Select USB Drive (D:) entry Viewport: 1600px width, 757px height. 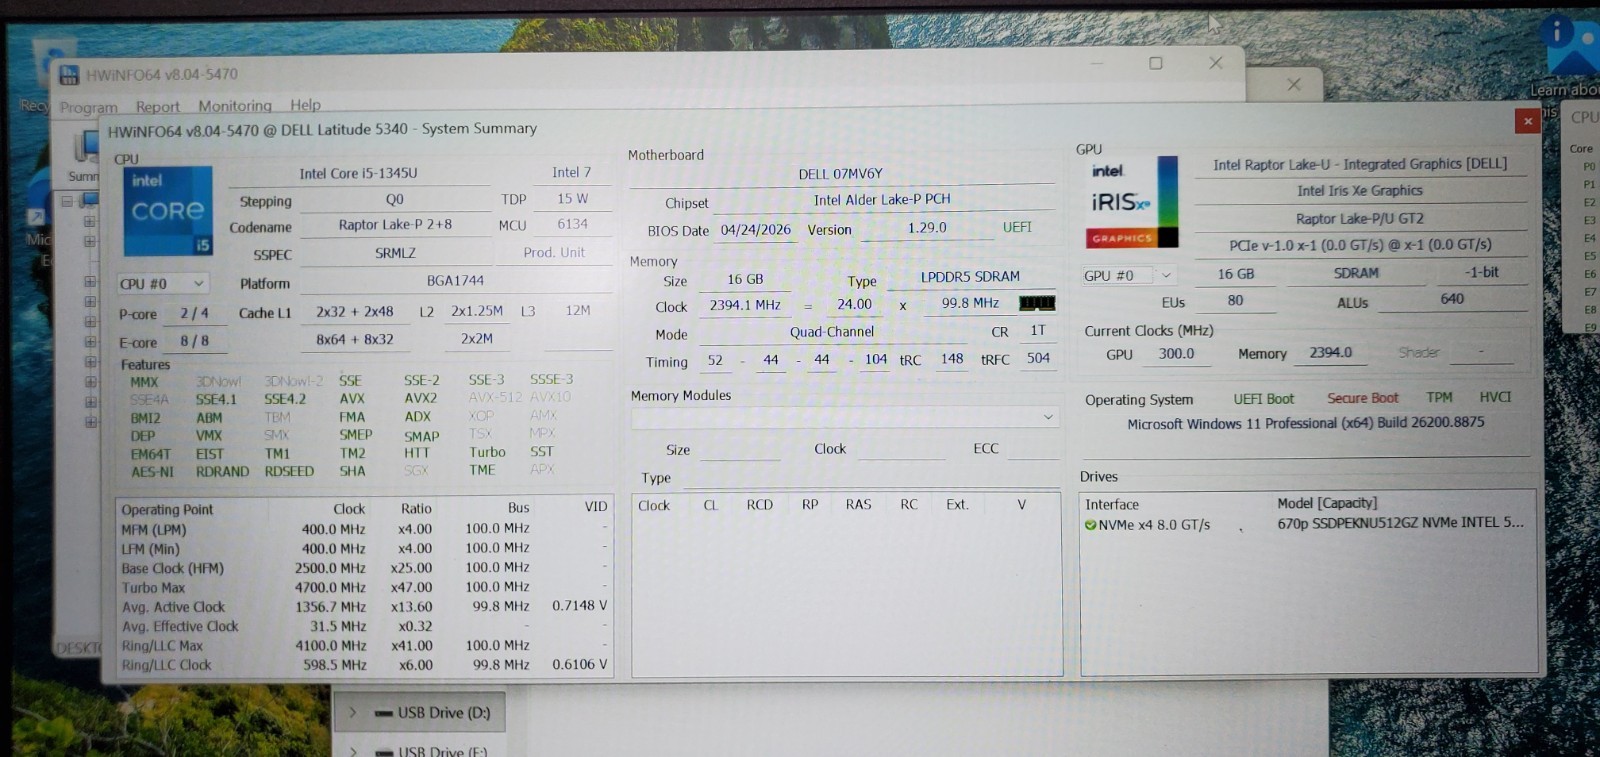419,713
